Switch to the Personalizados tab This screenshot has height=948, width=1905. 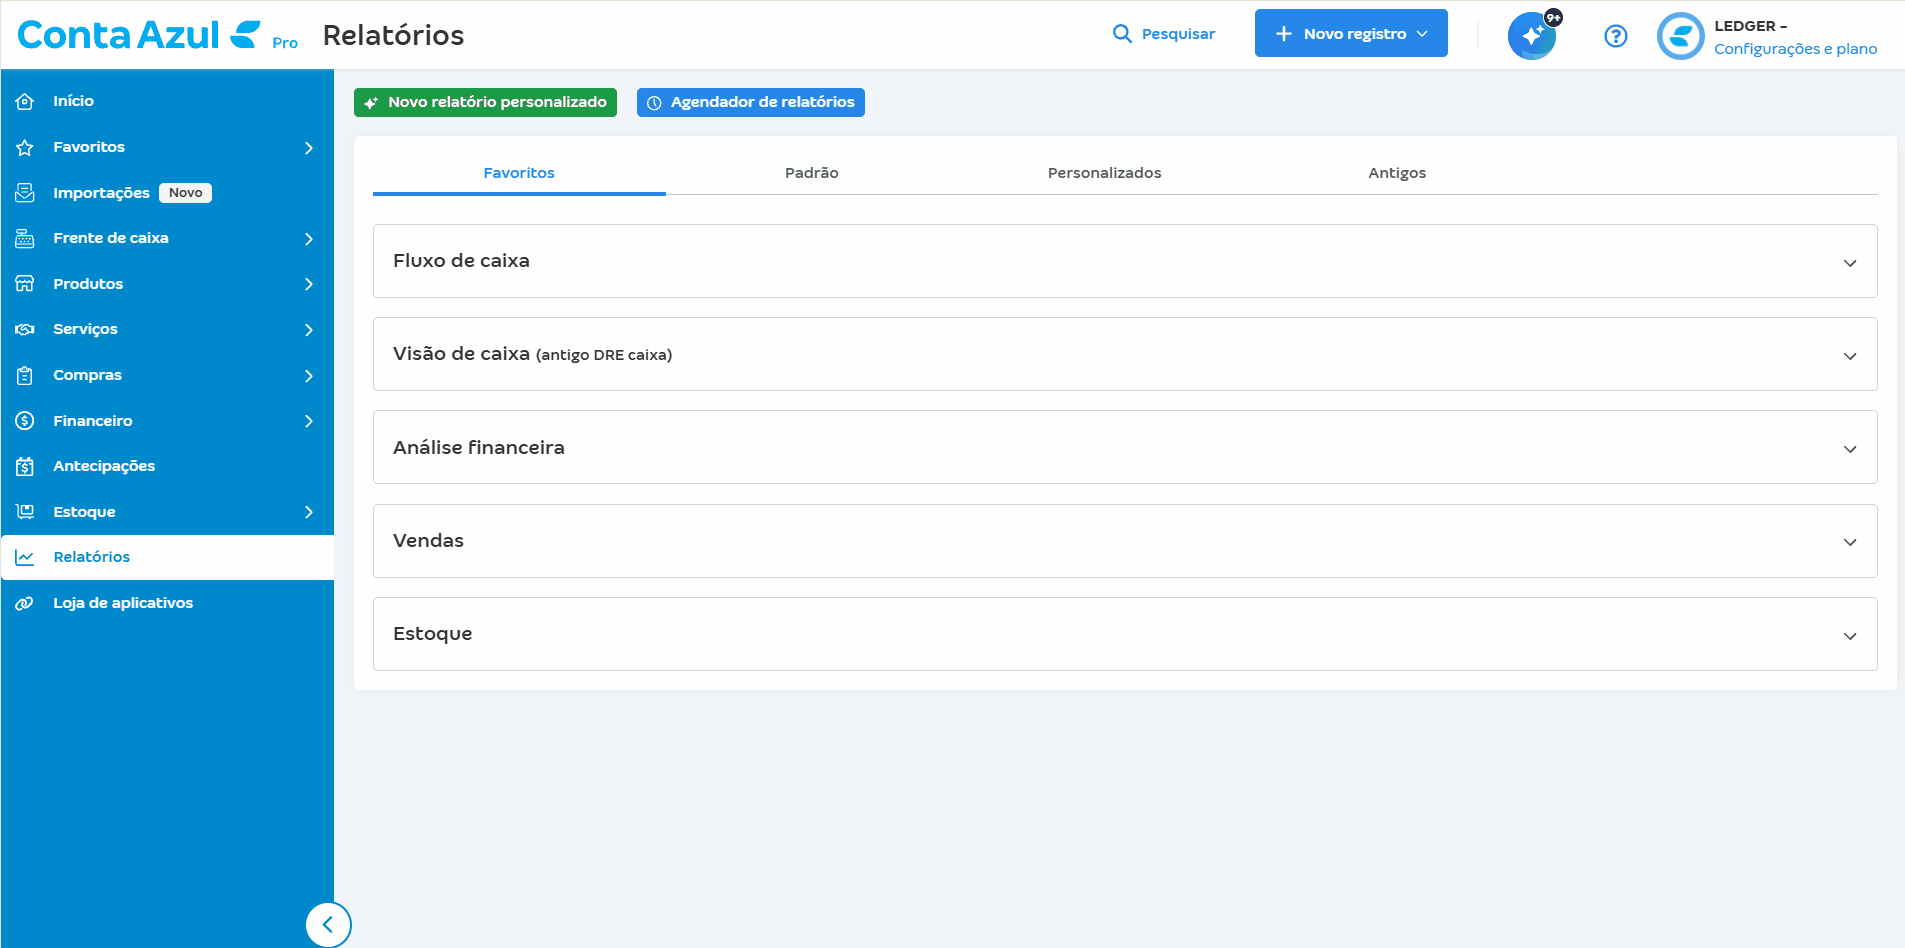(x=1105, y=173)
